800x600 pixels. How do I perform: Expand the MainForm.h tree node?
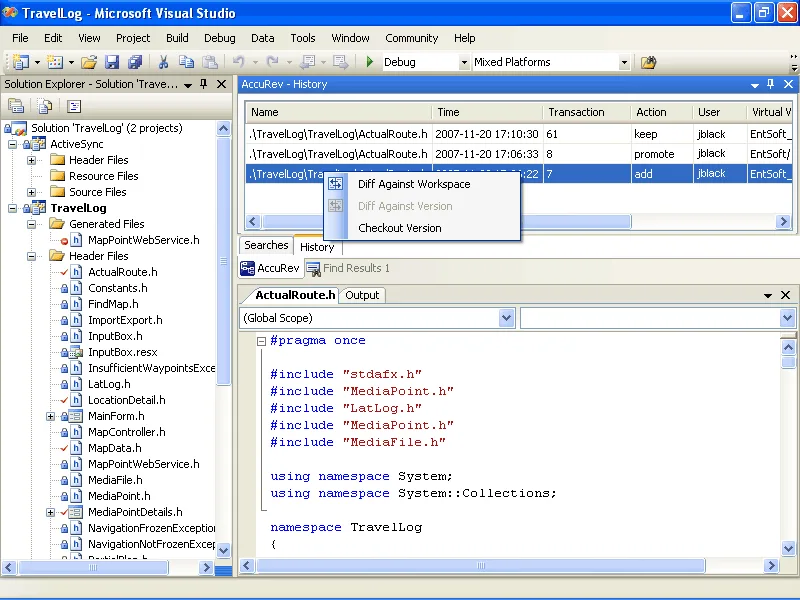[51, 416]
